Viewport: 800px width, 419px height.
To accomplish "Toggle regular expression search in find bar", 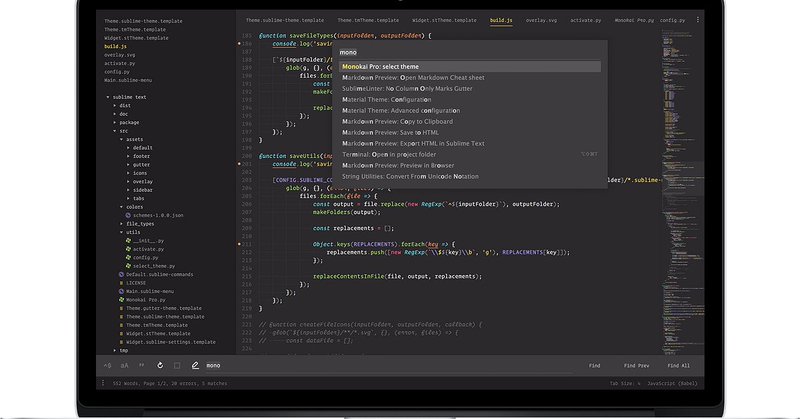I will pos(107,365).
